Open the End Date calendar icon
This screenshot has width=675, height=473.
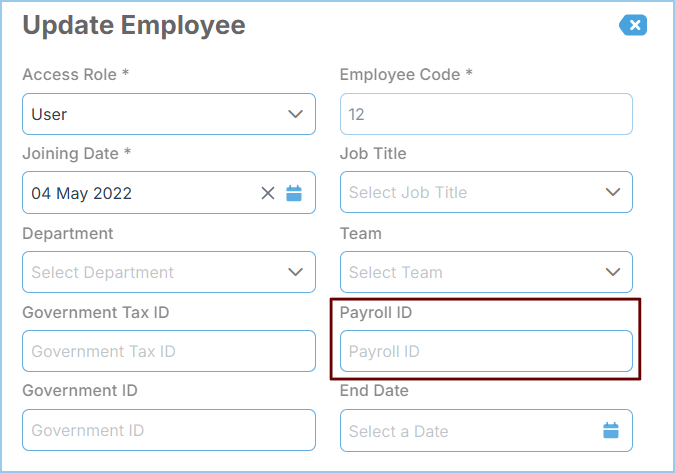point(611,430)
